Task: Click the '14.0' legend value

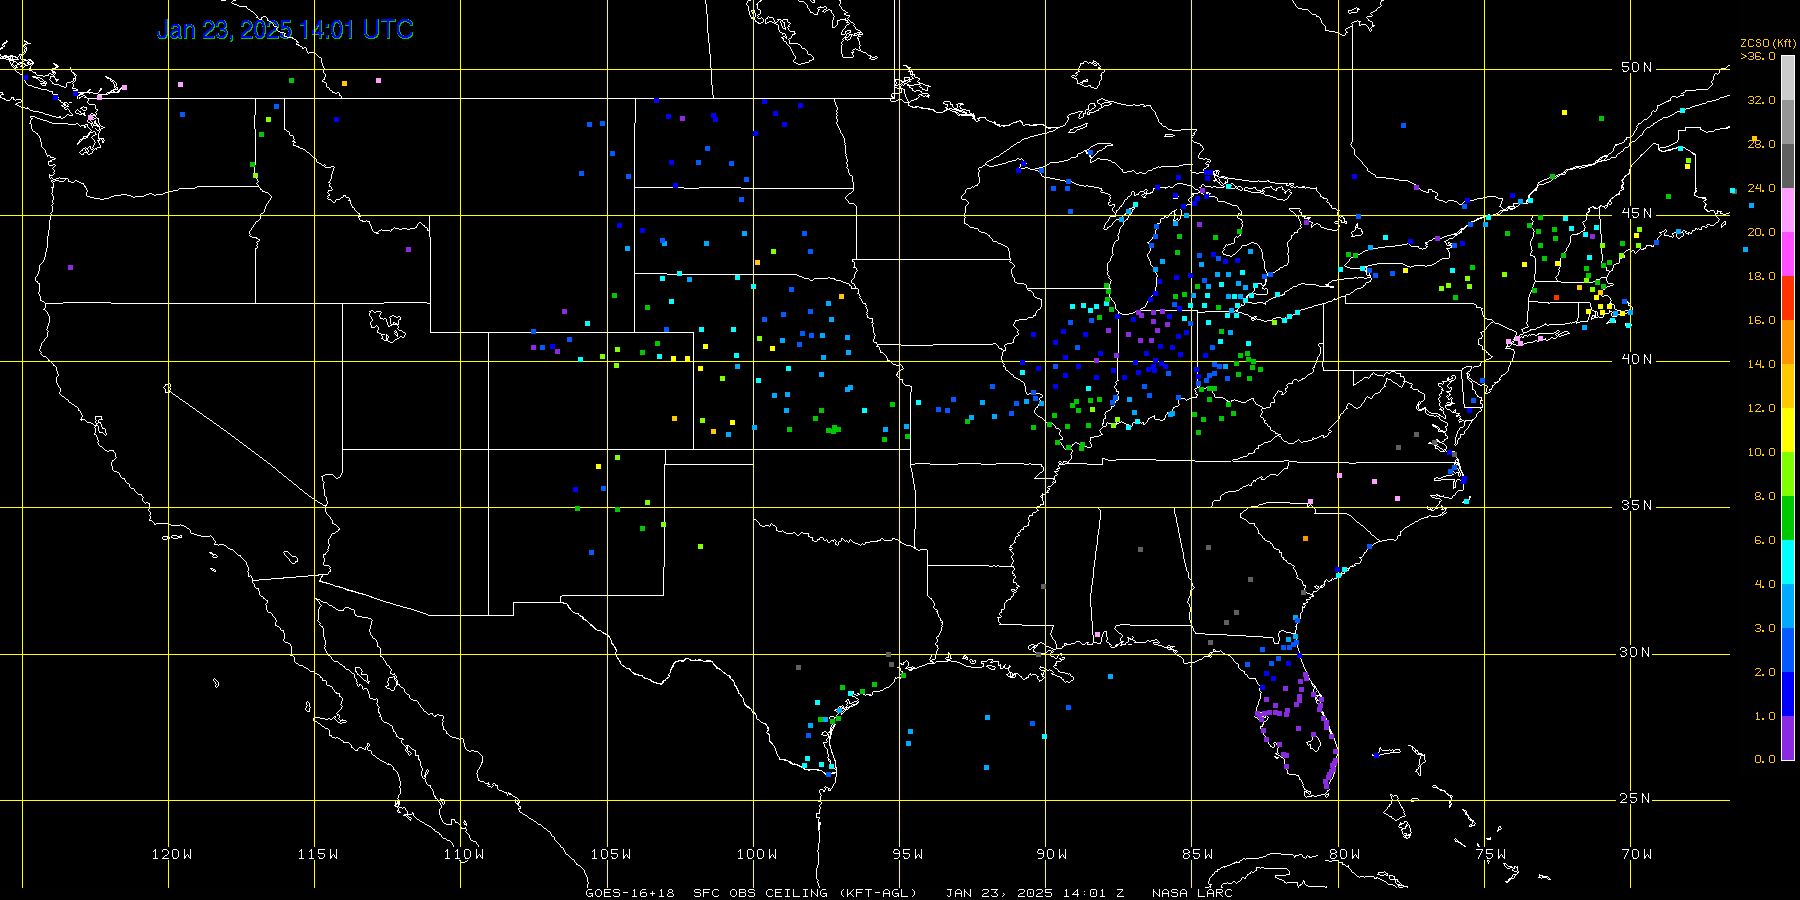Action: click(1761, 364)
